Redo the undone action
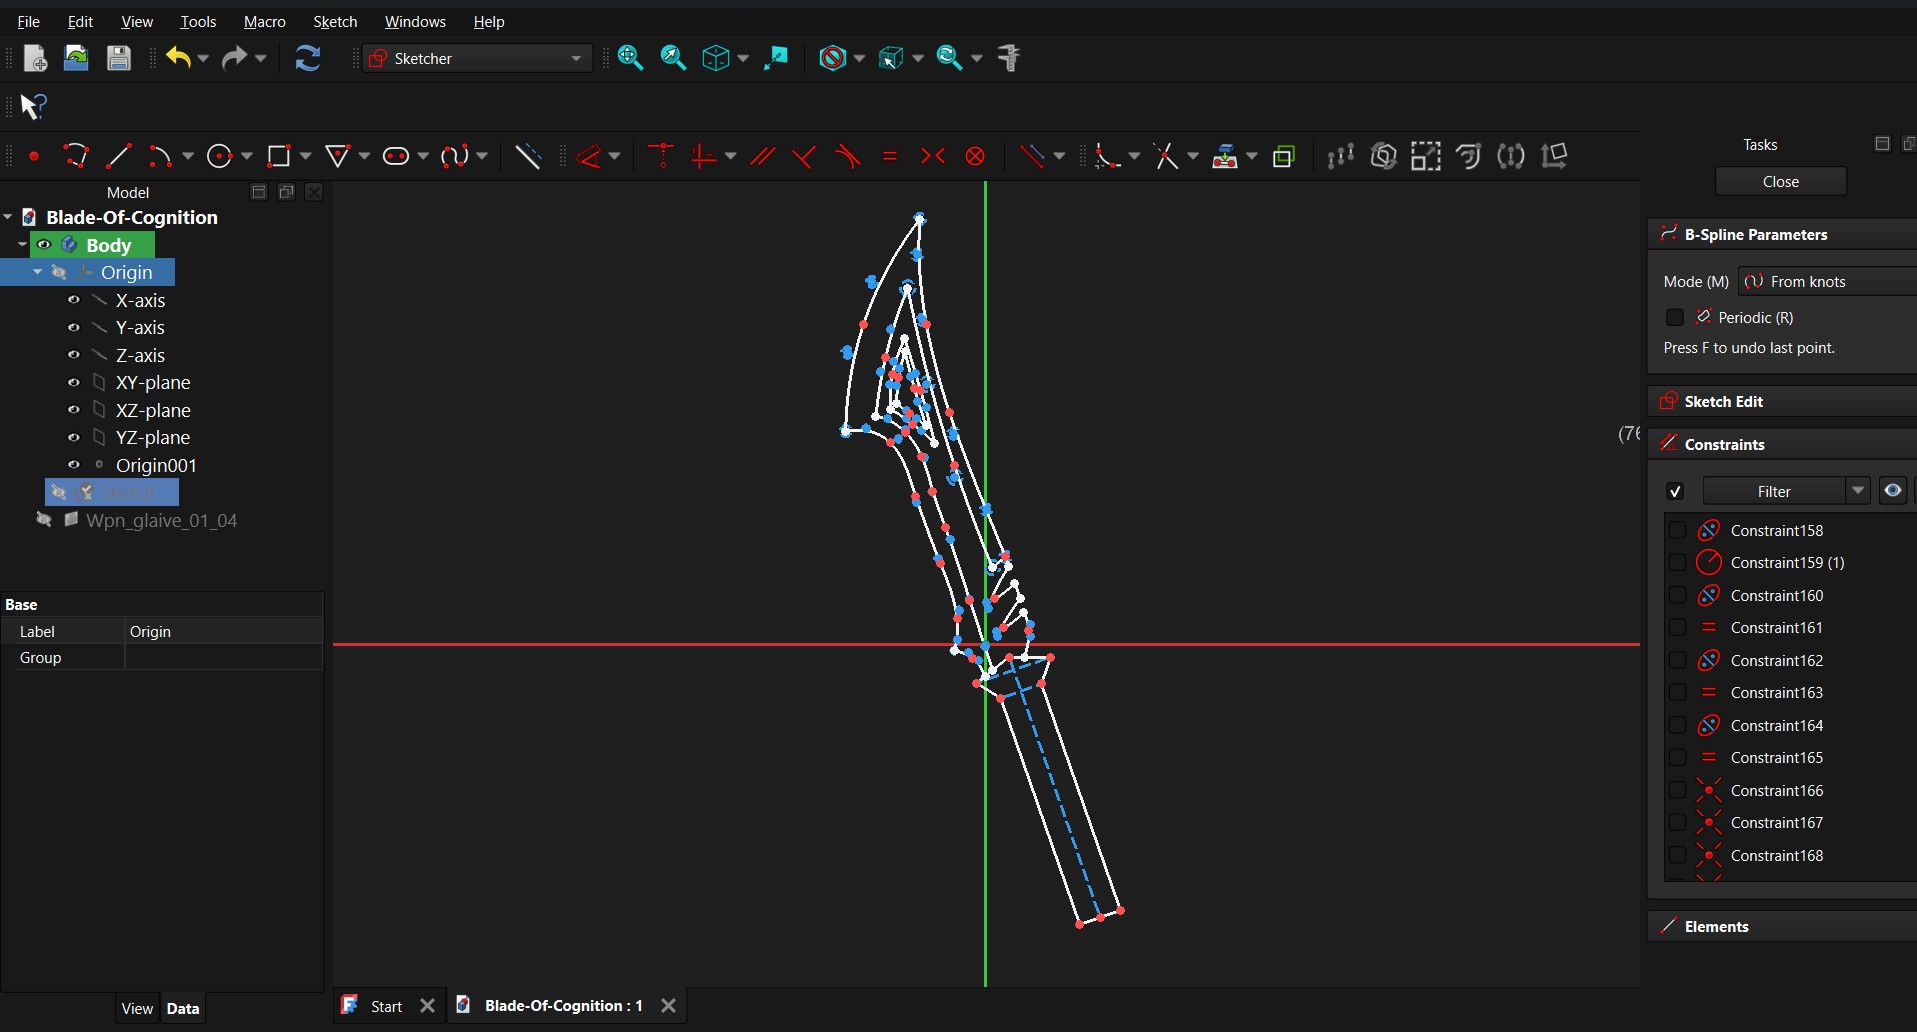Viewport: 1917px width, 1032px height. coord(235,59)
